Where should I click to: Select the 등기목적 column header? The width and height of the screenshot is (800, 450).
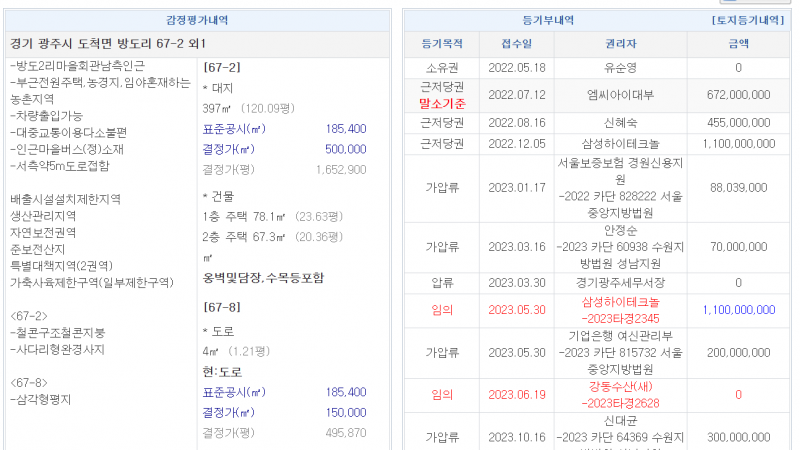(x=442, y=44)
